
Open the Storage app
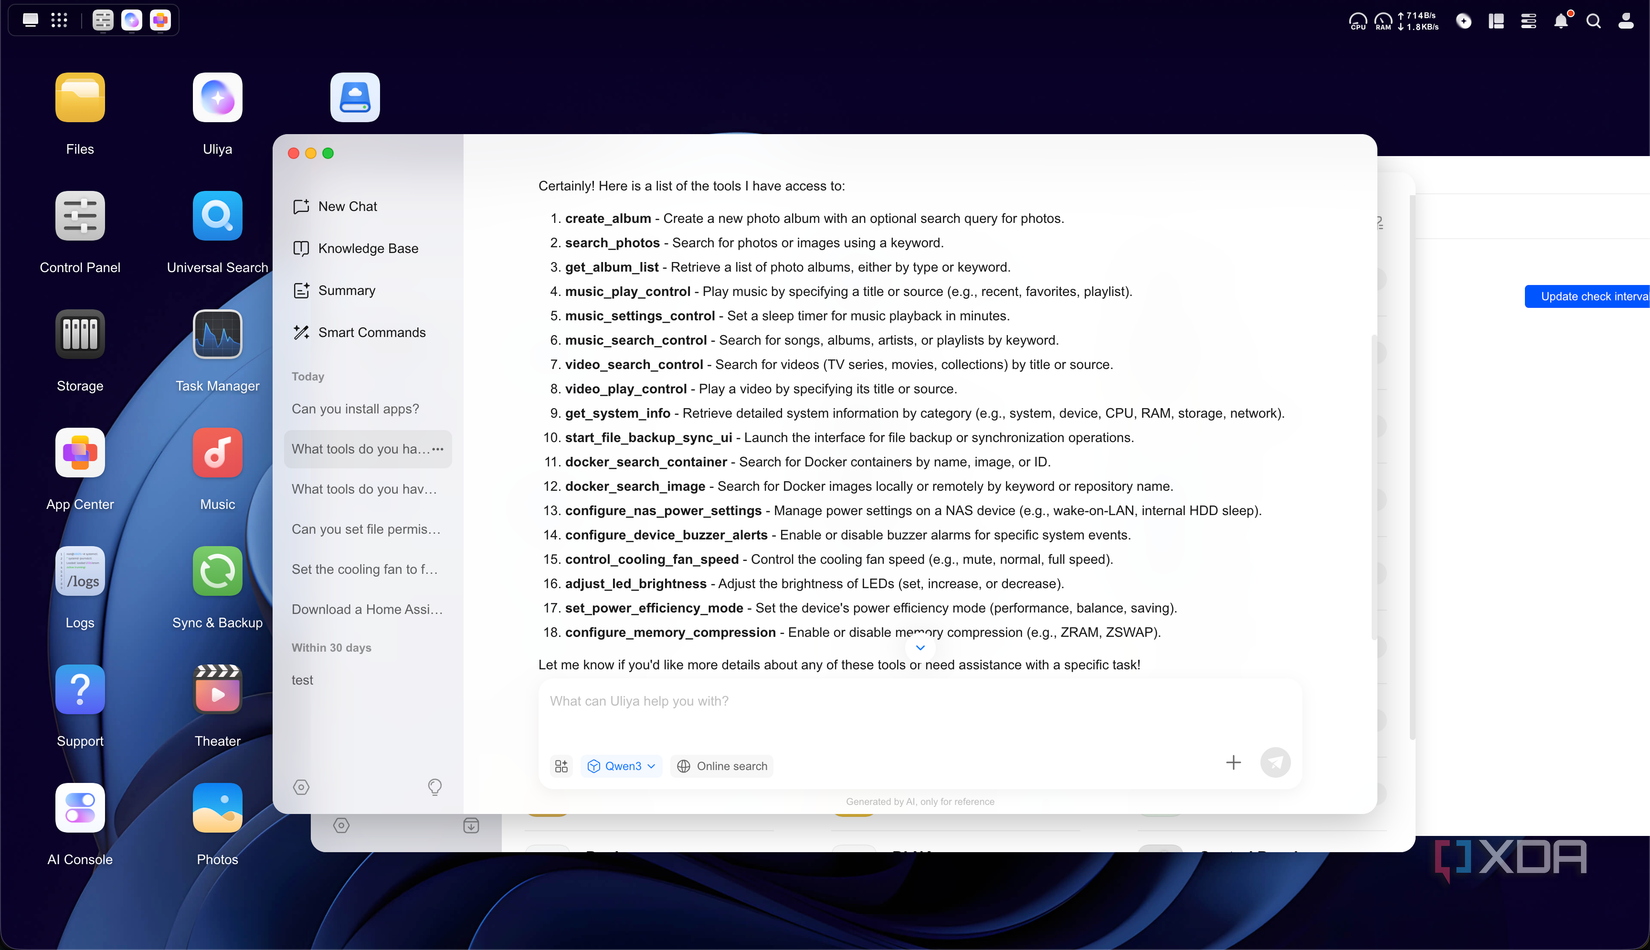tap(80, 334)
